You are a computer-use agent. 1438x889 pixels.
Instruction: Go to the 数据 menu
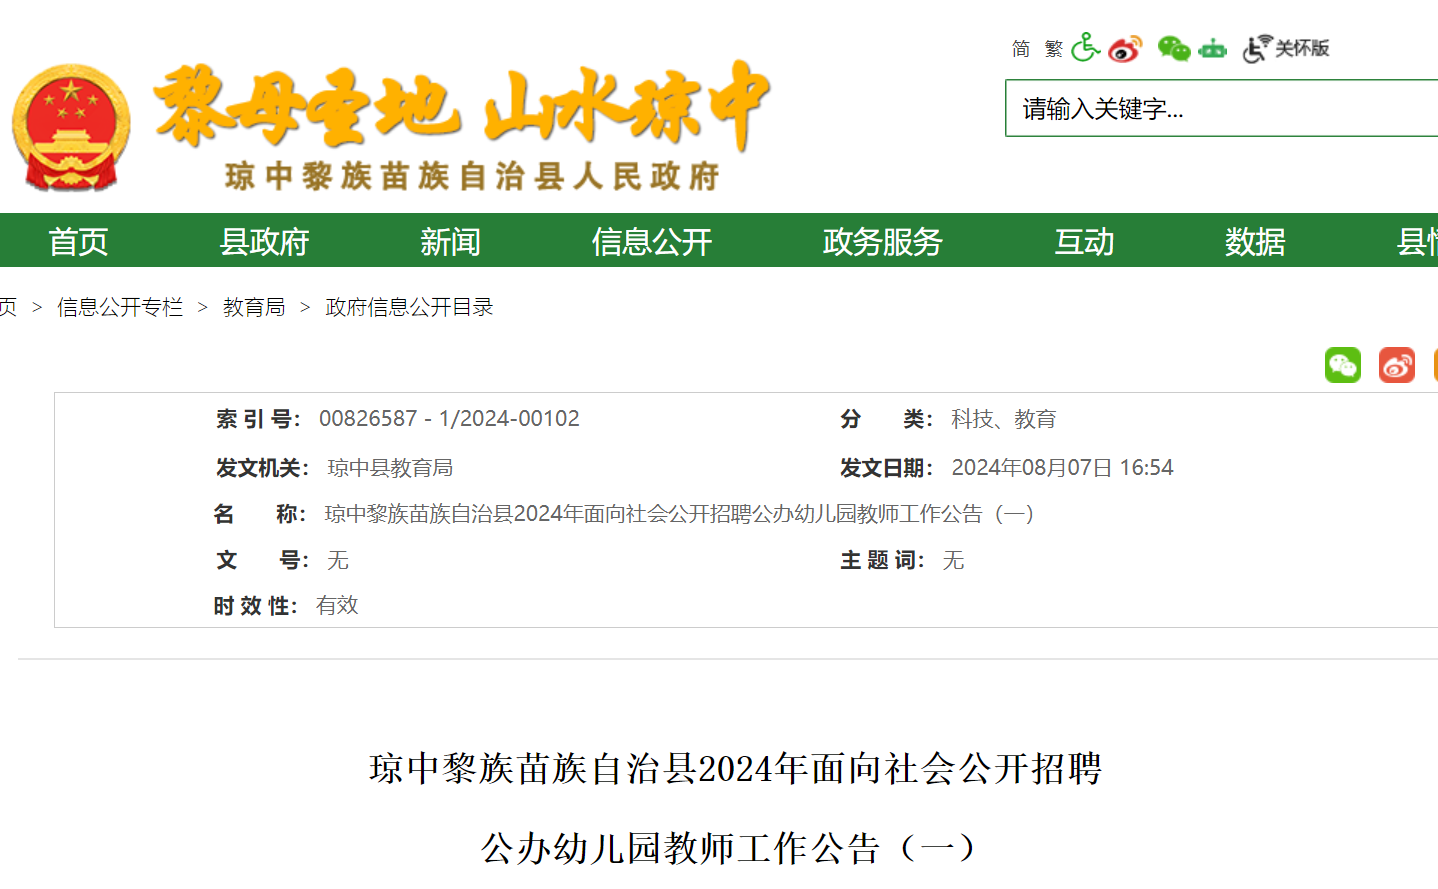click(1254, 241)
